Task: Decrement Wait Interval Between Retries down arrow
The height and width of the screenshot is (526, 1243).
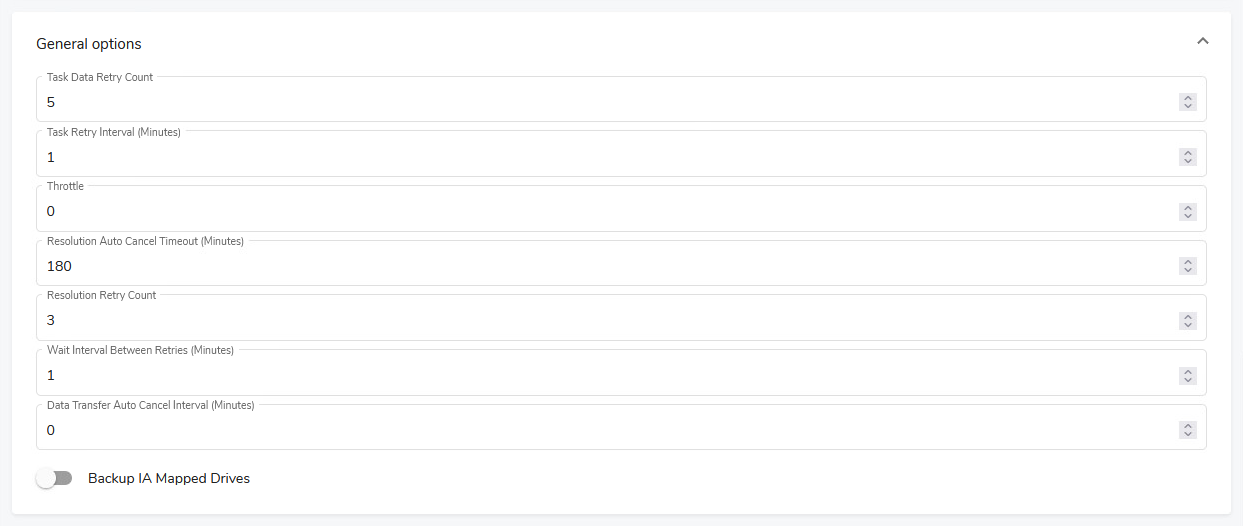Action: click(1188, 379)
